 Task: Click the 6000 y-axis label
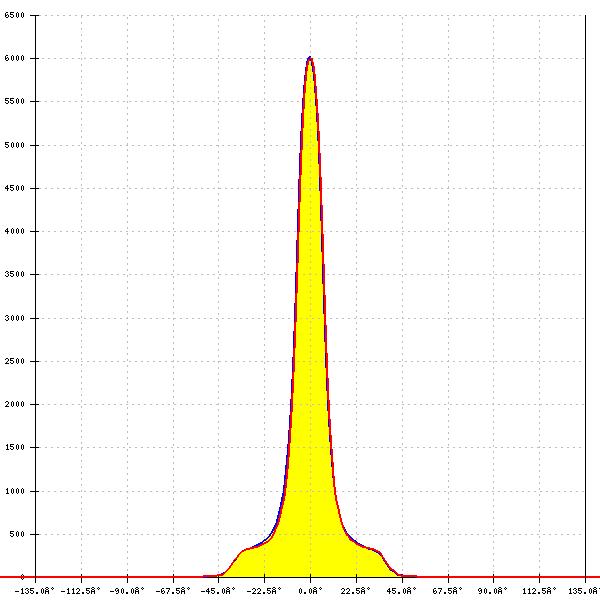point(15,58)
